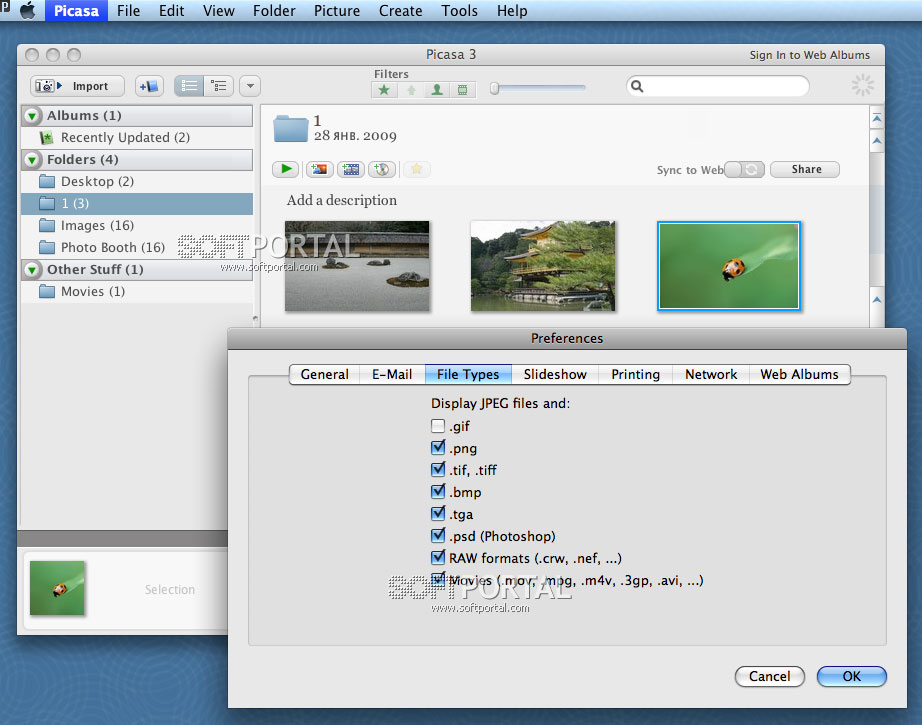Switch to the Web Albums preferences tab
The height and width of the screenshot is (725, 922).
(799, 375)
